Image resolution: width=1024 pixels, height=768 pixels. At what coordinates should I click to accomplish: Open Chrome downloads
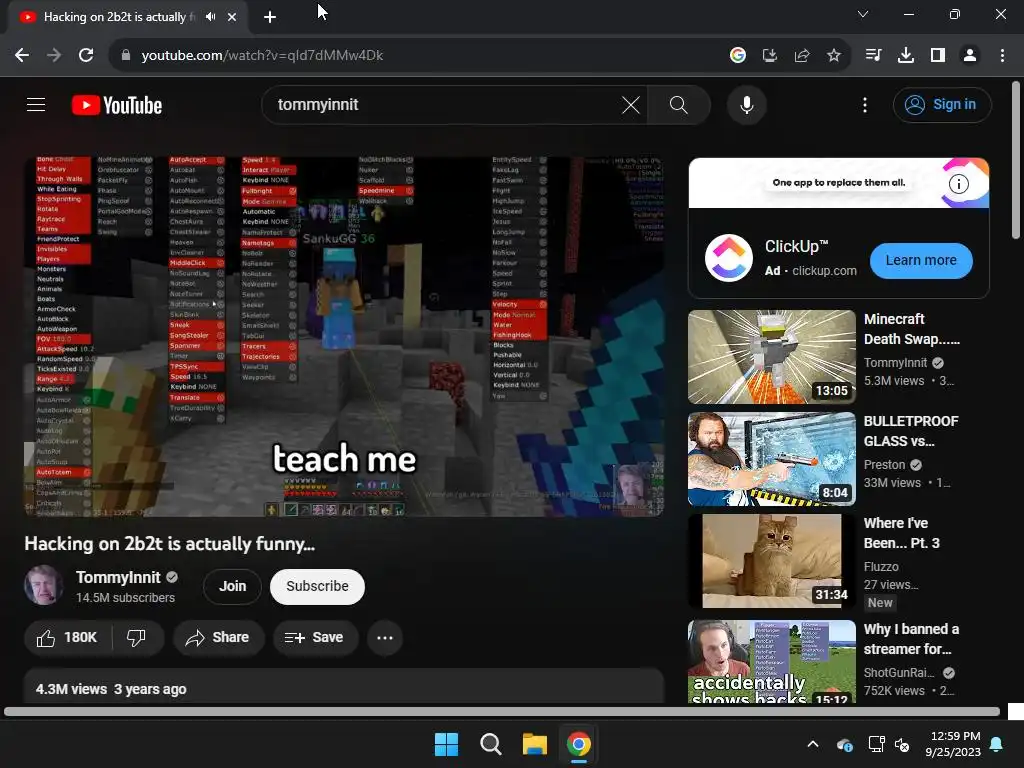(x=905, y=56)
